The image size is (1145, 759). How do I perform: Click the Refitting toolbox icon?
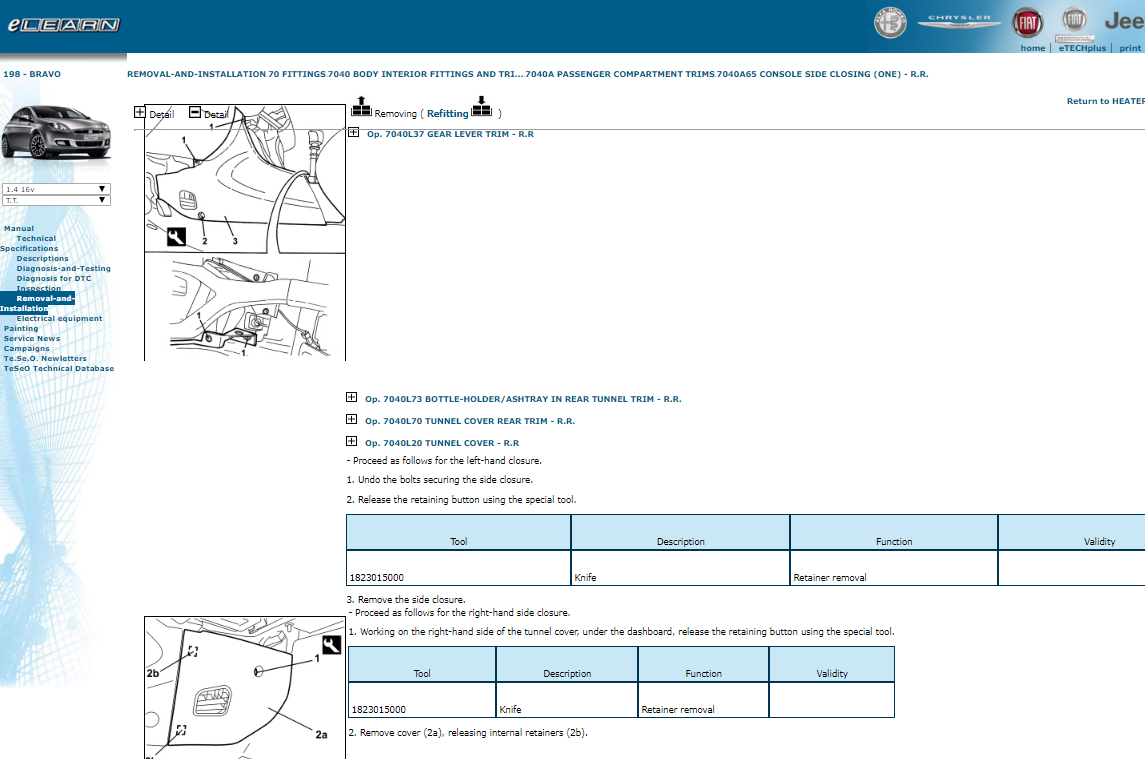click(482, 107)
